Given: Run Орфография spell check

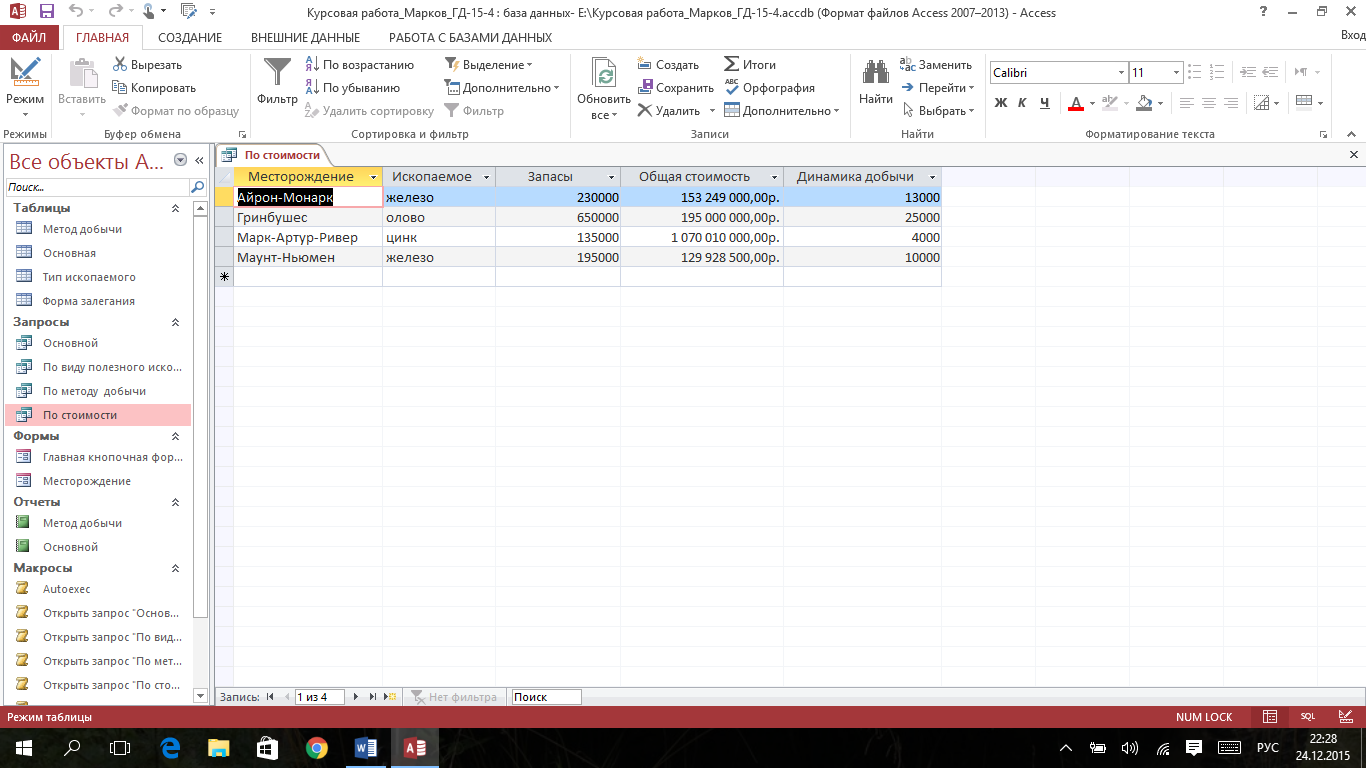Looking at the screenshot, I should coord(769,88).
